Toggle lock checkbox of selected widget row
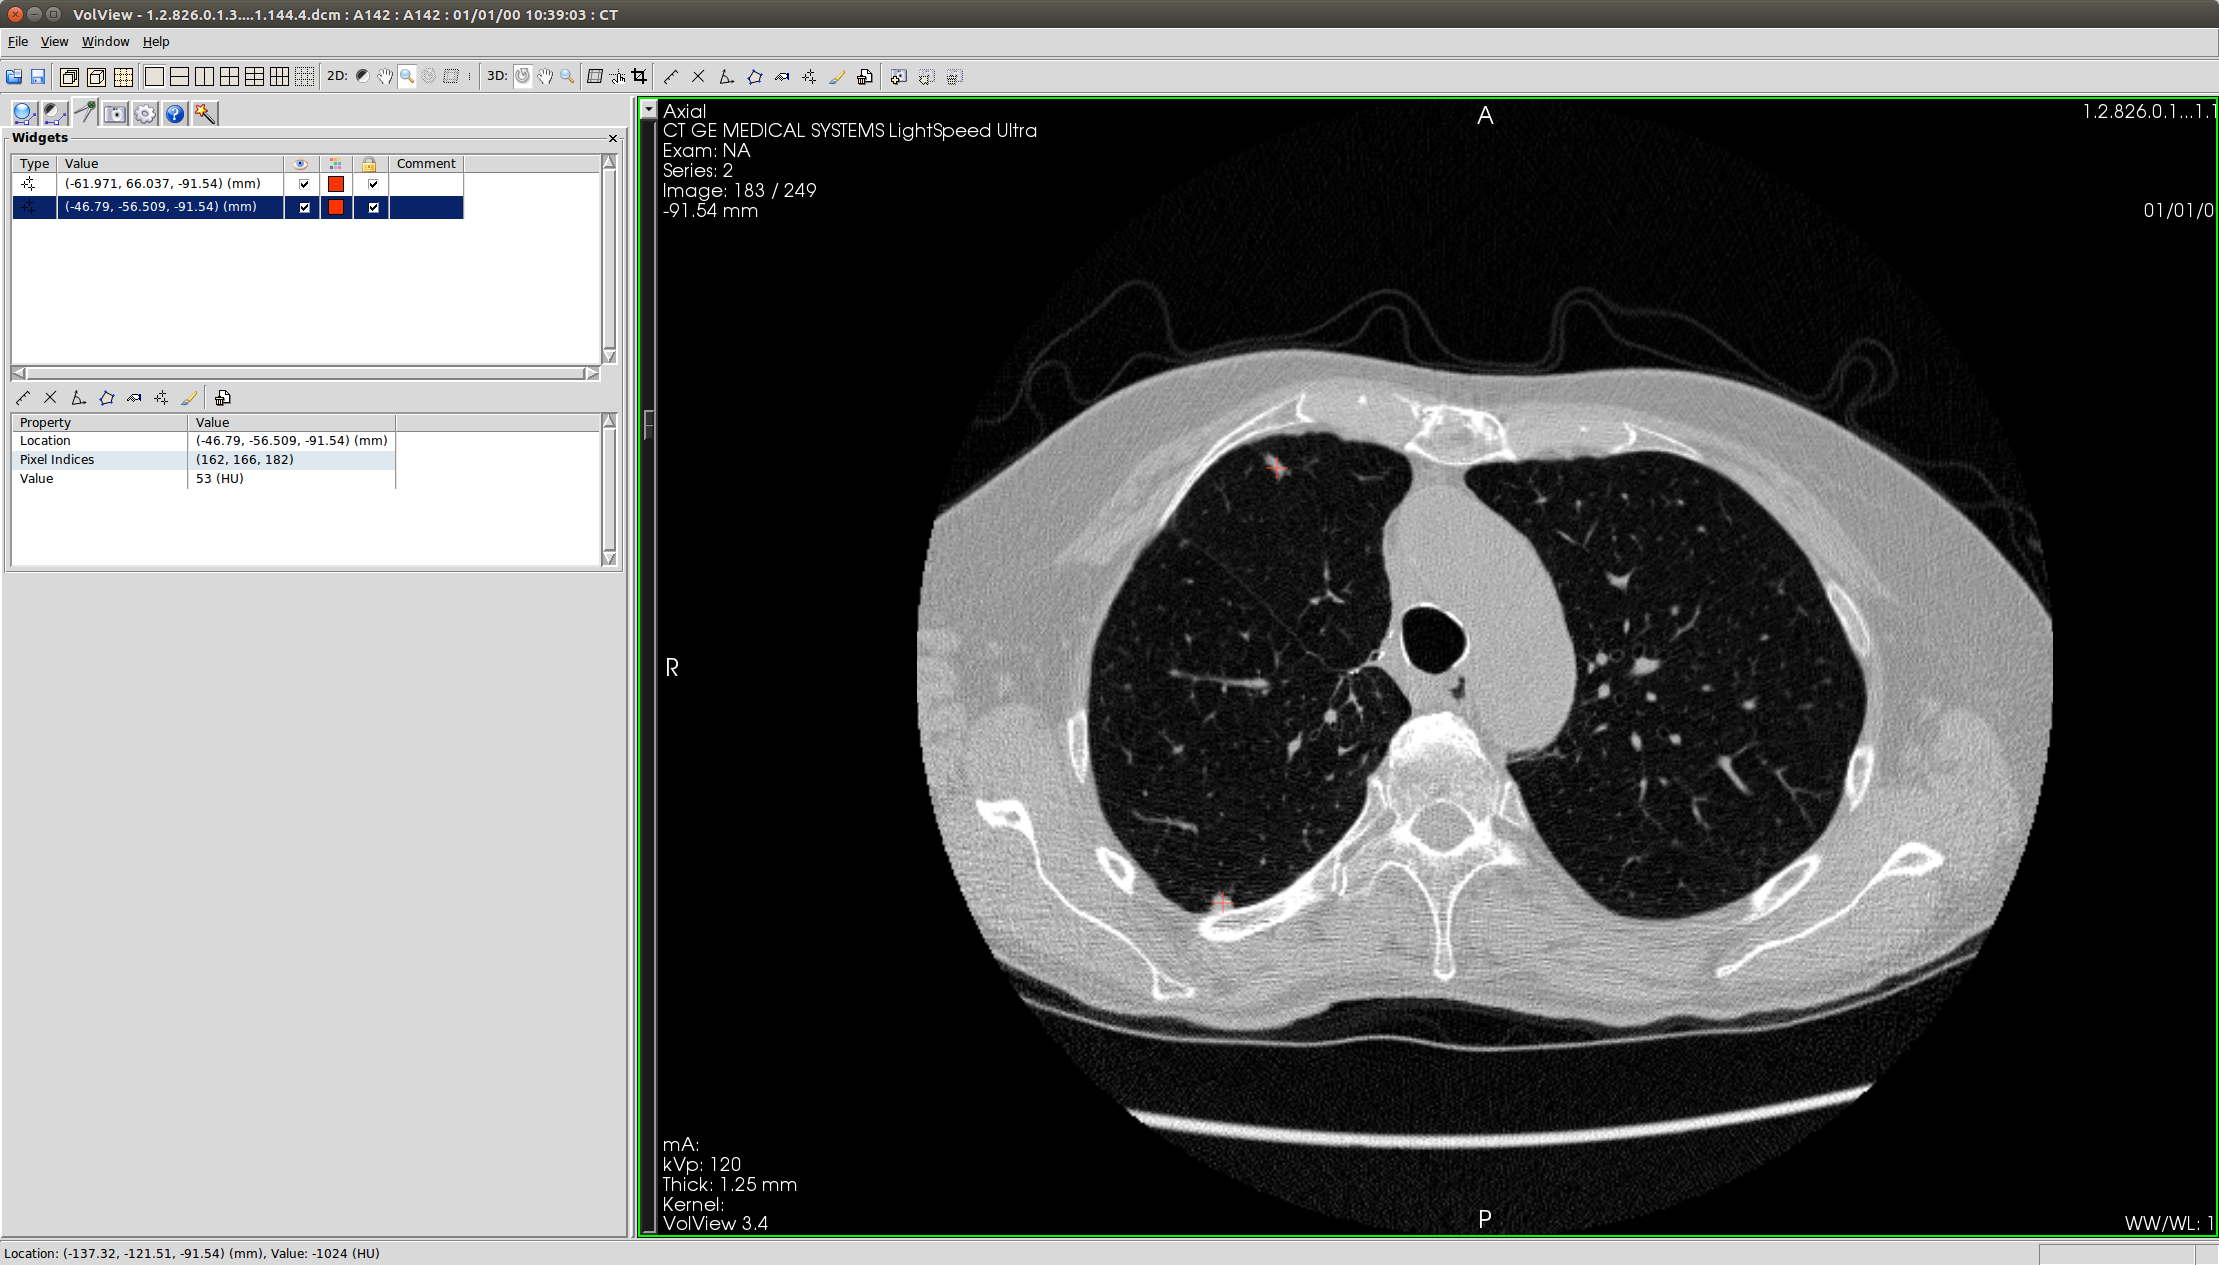The width and height of the screenshot is (2219, 1265). click(373, 207)
